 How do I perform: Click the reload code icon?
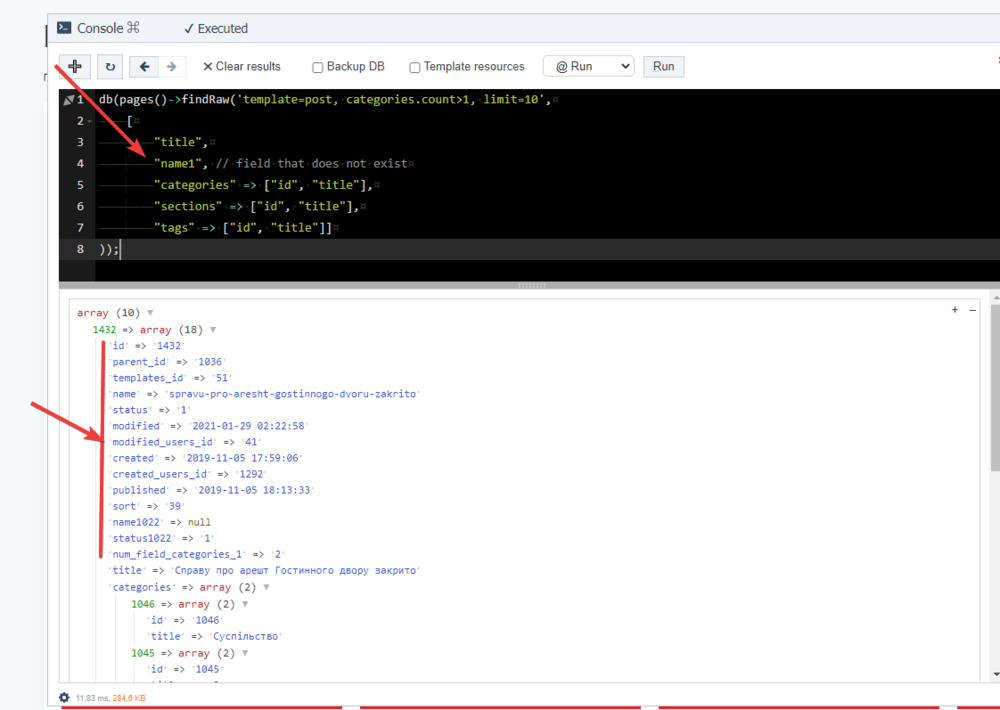click(110, 67)
